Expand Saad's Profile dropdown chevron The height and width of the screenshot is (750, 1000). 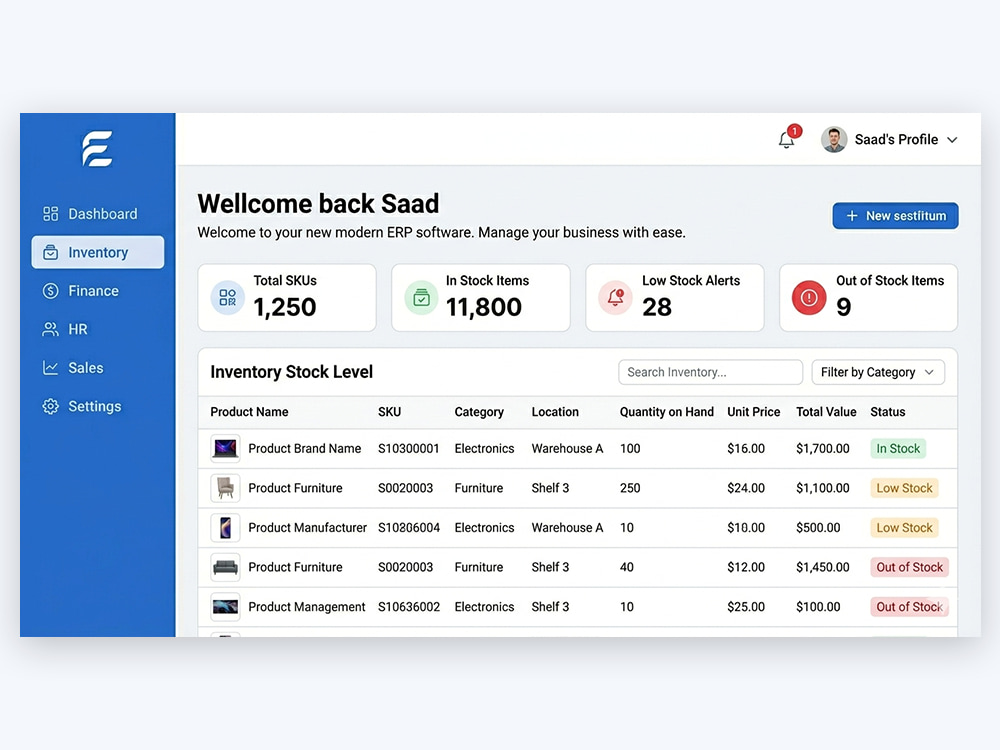[x=952, y=140]
